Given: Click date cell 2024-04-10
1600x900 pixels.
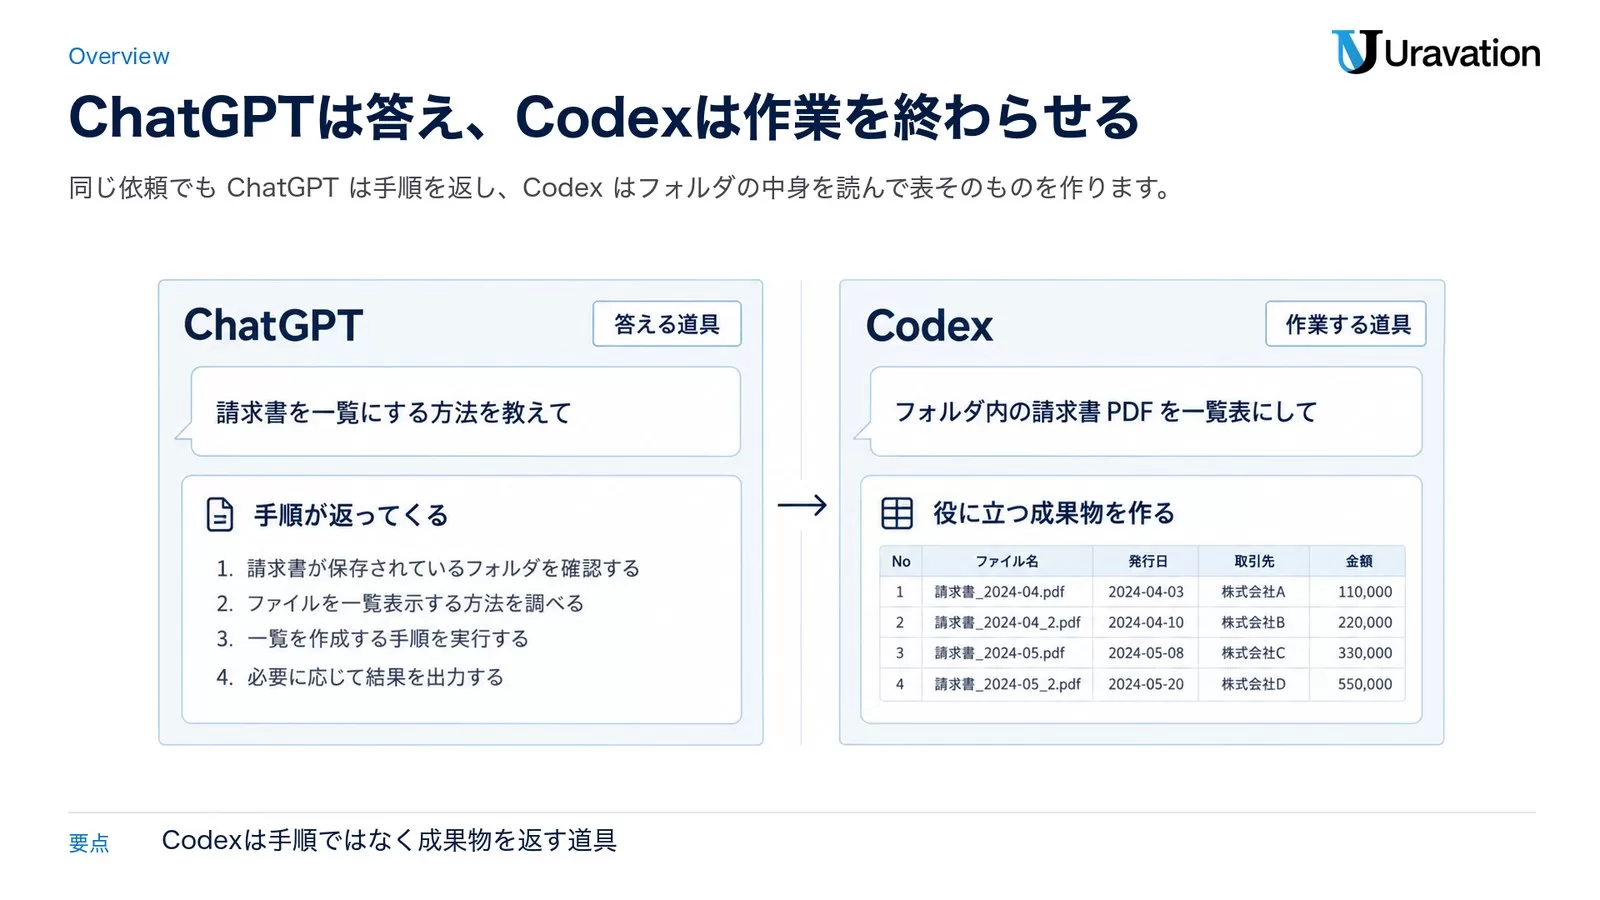Looking at the screenshot, I should 1146,622.
